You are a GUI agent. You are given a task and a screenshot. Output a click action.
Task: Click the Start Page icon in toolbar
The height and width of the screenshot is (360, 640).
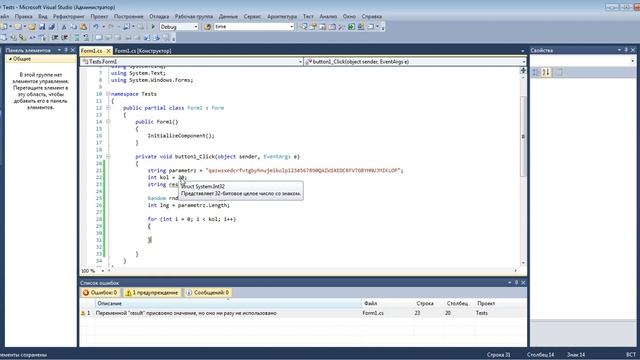[x=351, y=27]
